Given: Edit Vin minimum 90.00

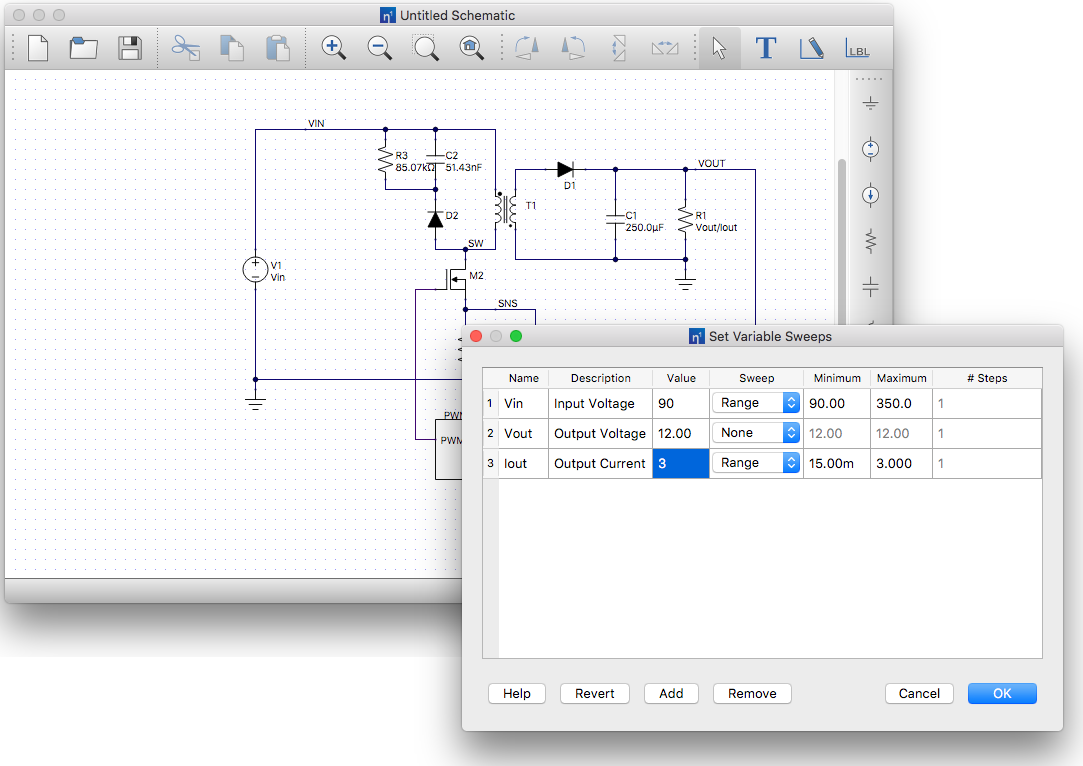Looking at the screenshot, I should tap(837, 403).
